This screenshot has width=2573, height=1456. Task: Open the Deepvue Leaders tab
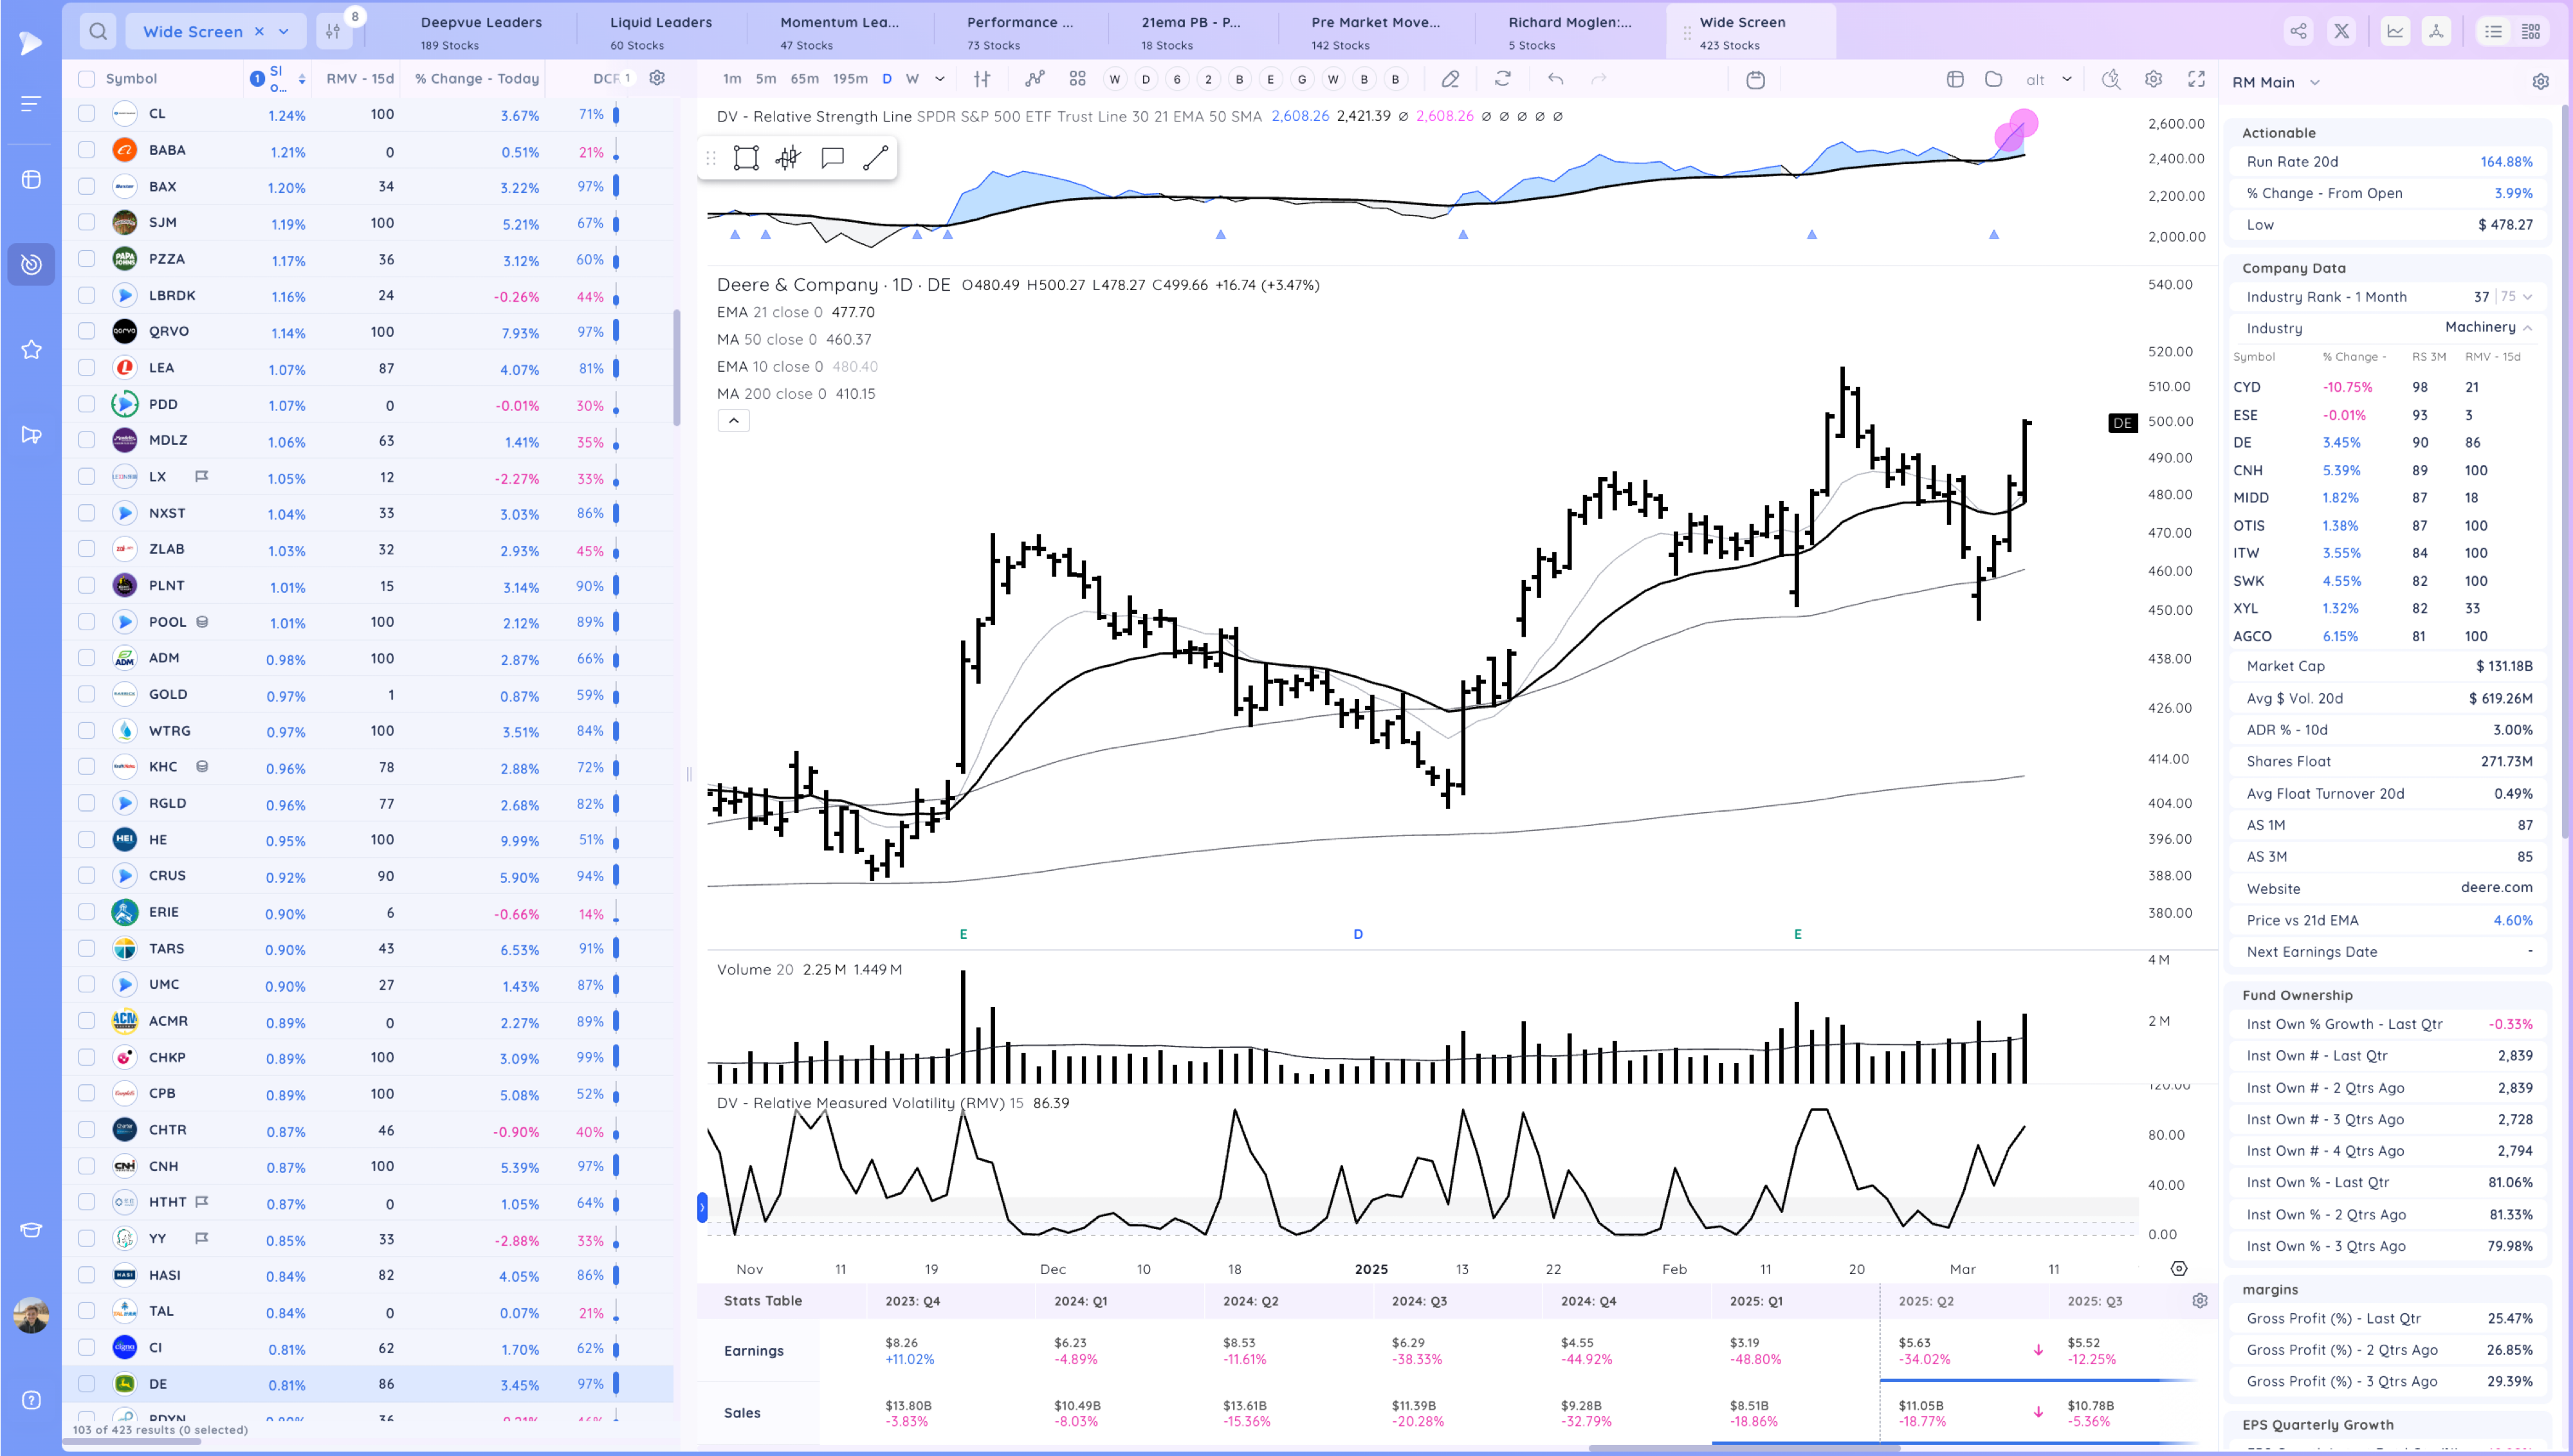tap(481, 32)
